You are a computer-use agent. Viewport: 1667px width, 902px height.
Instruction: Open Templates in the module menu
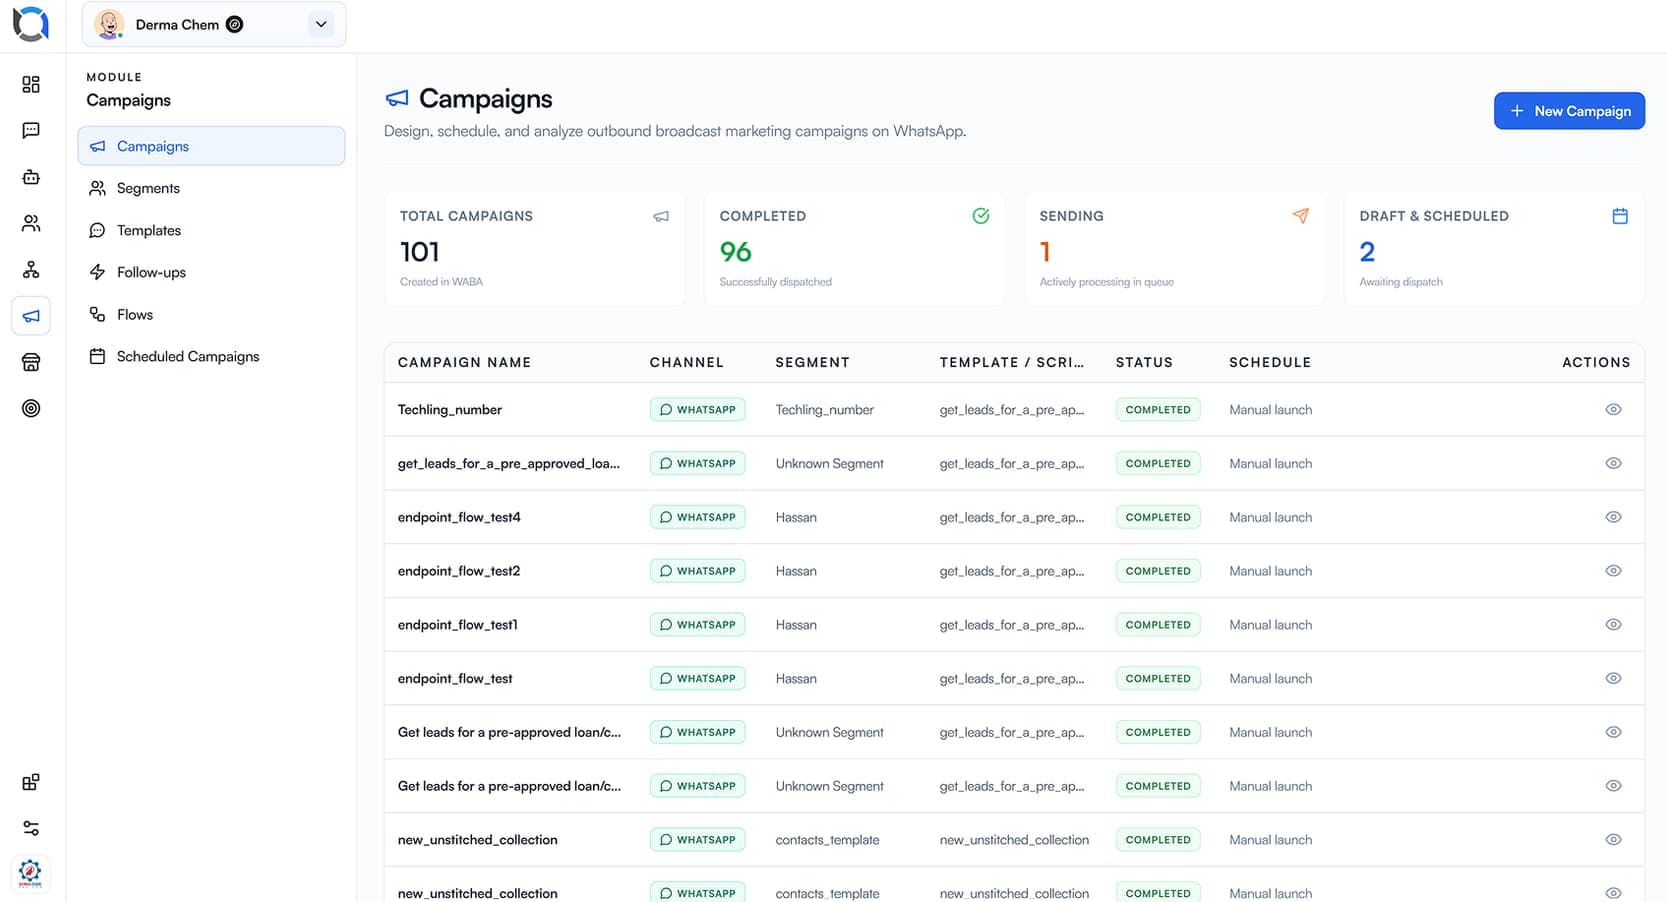click(211, 230)
